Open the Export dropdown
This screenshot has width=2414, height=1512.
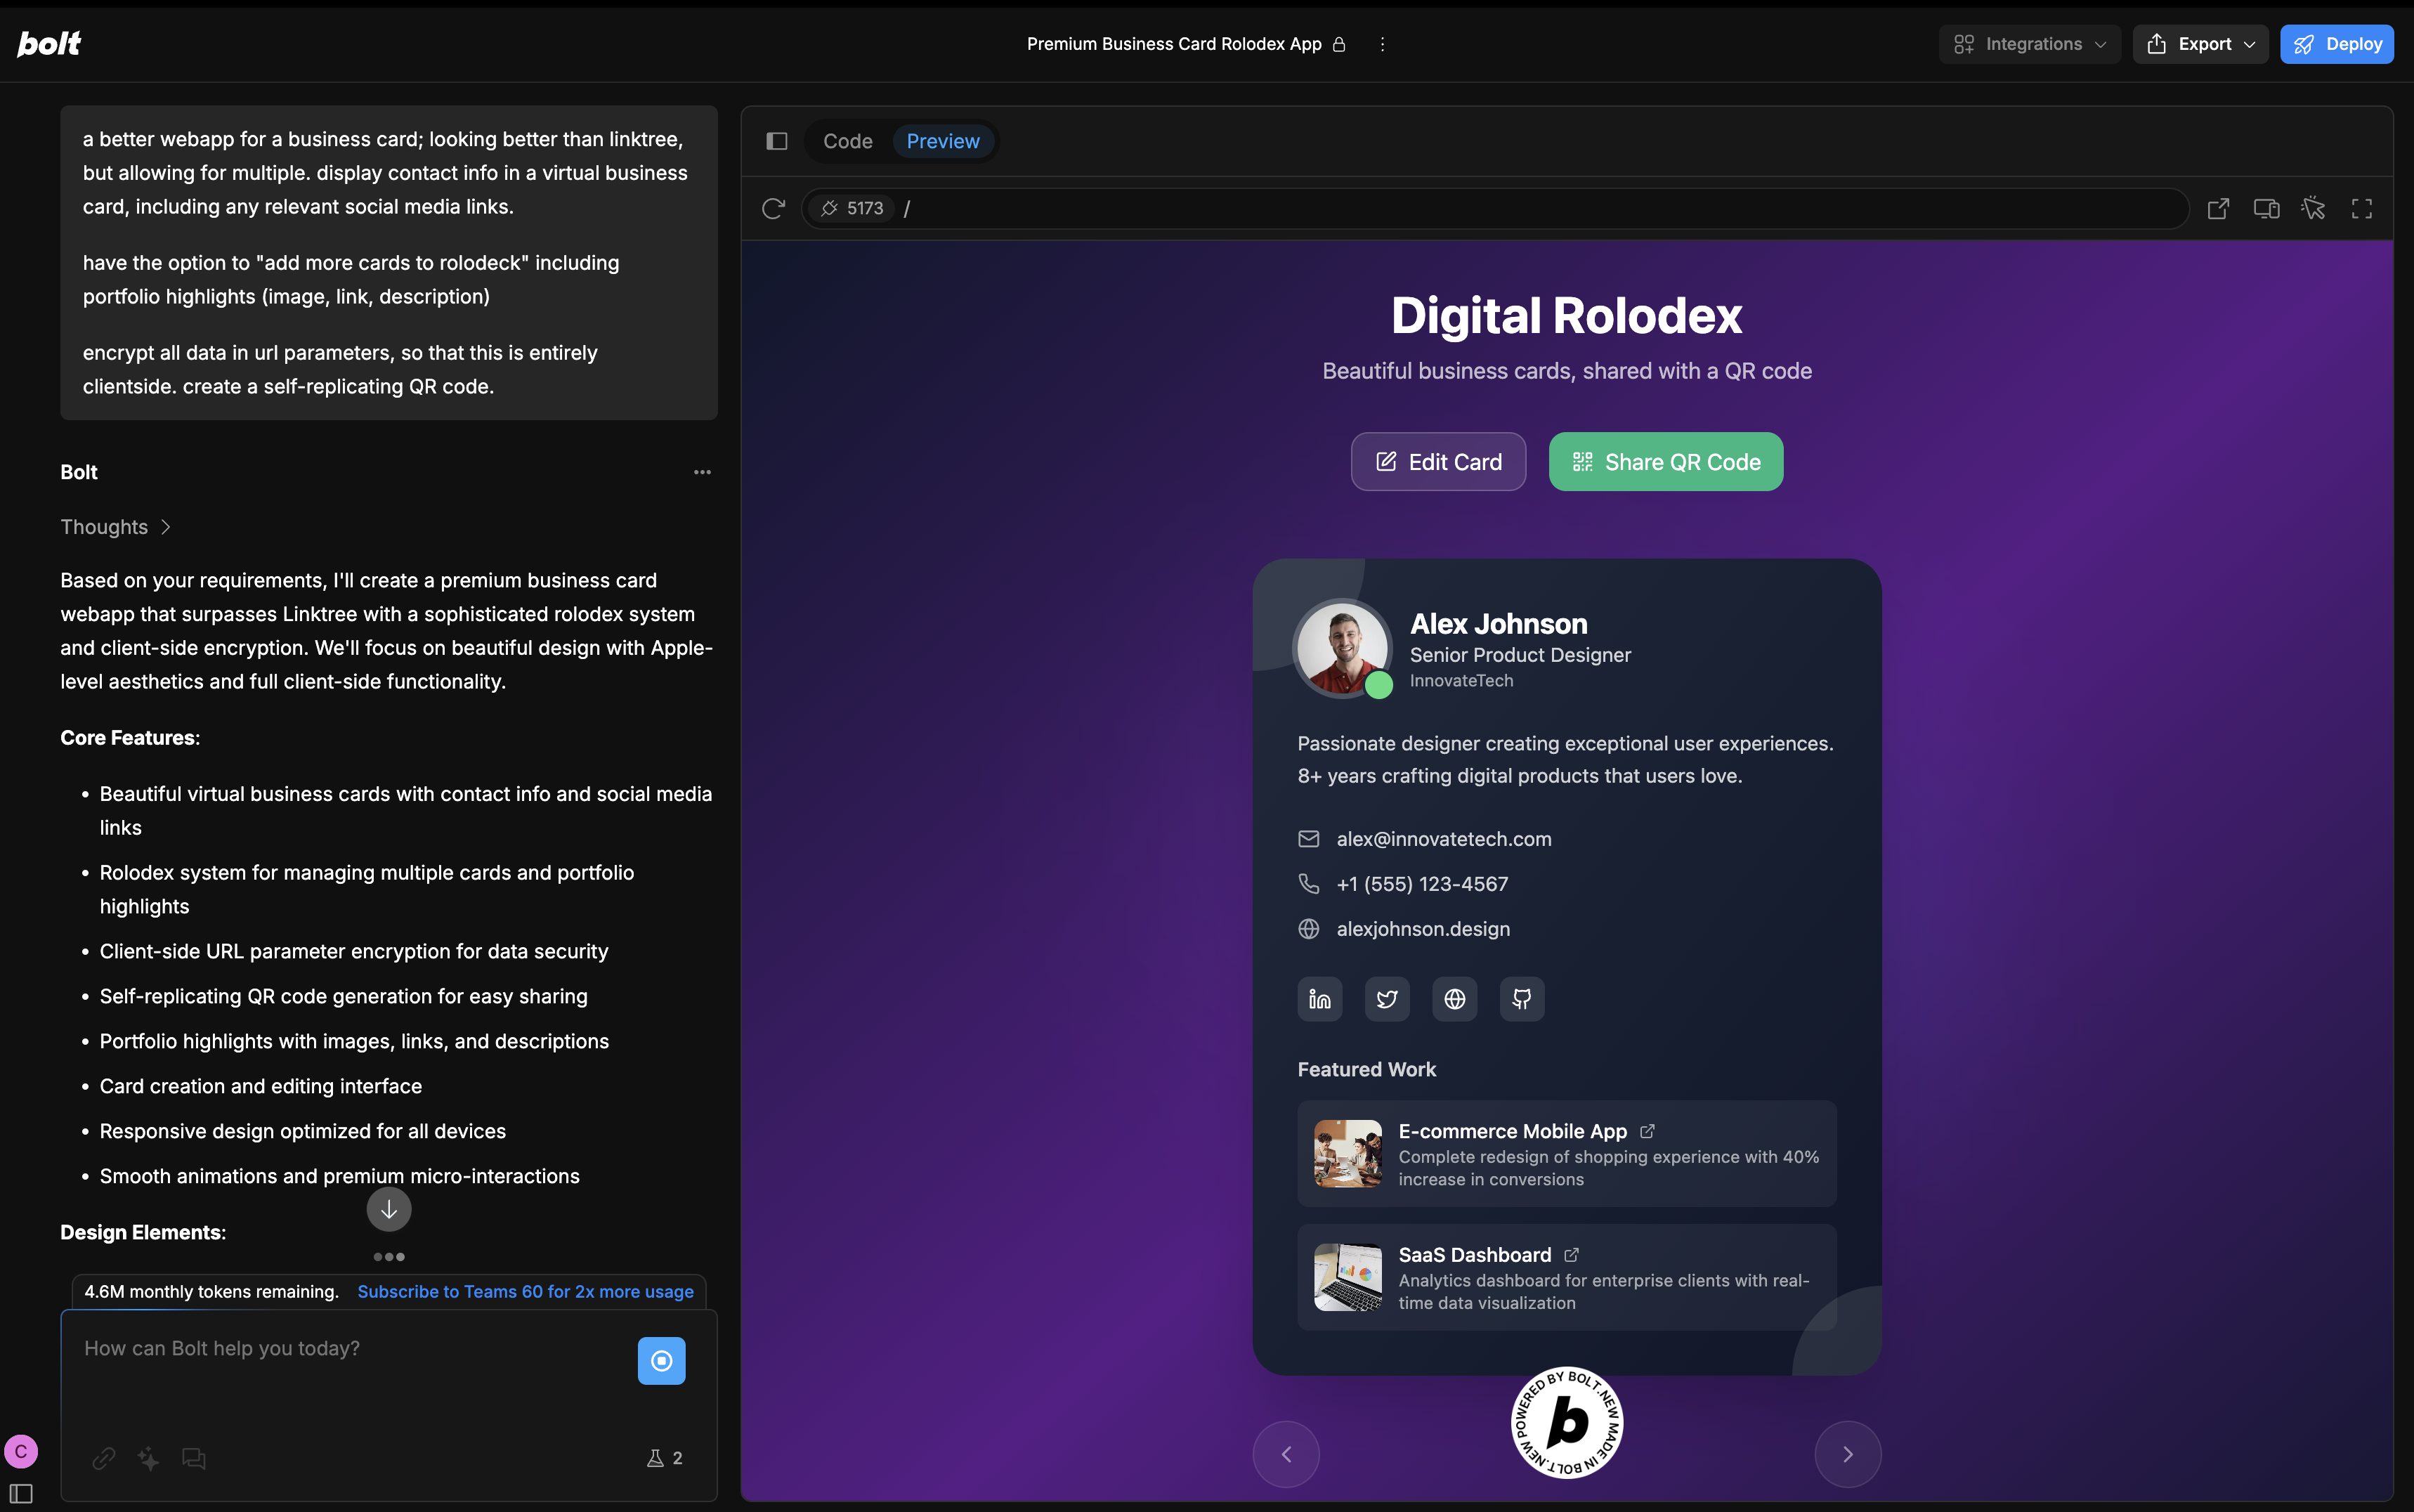coord(2201,44)
